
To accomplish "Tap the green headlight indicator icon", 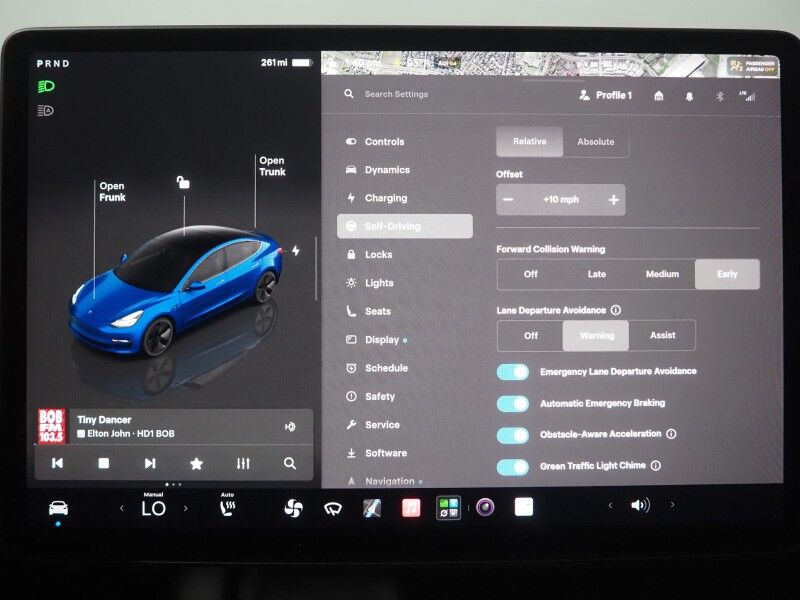I will [x=46, y=86].
